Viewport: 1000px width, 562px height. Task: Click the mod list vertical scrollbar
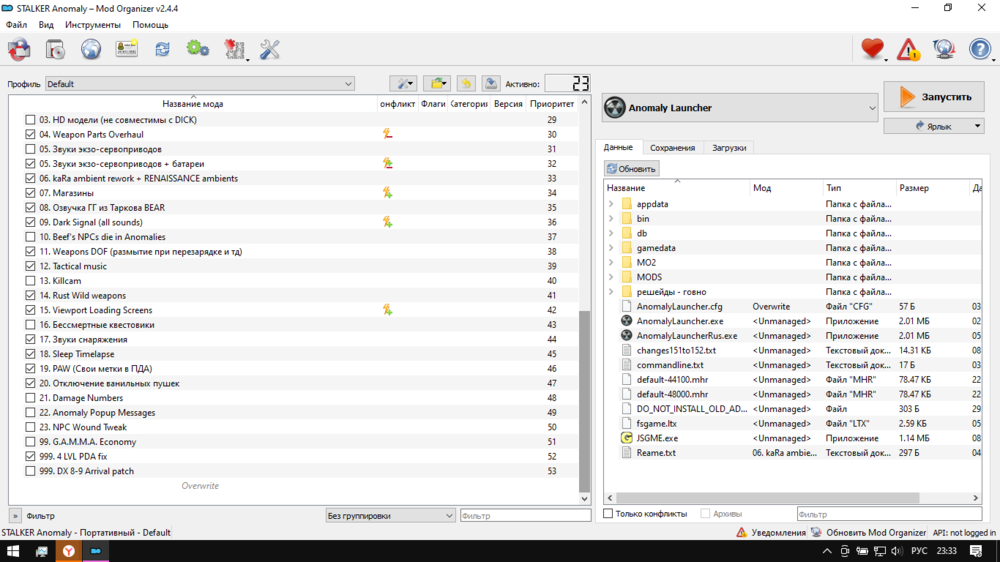tap(585, 400)
